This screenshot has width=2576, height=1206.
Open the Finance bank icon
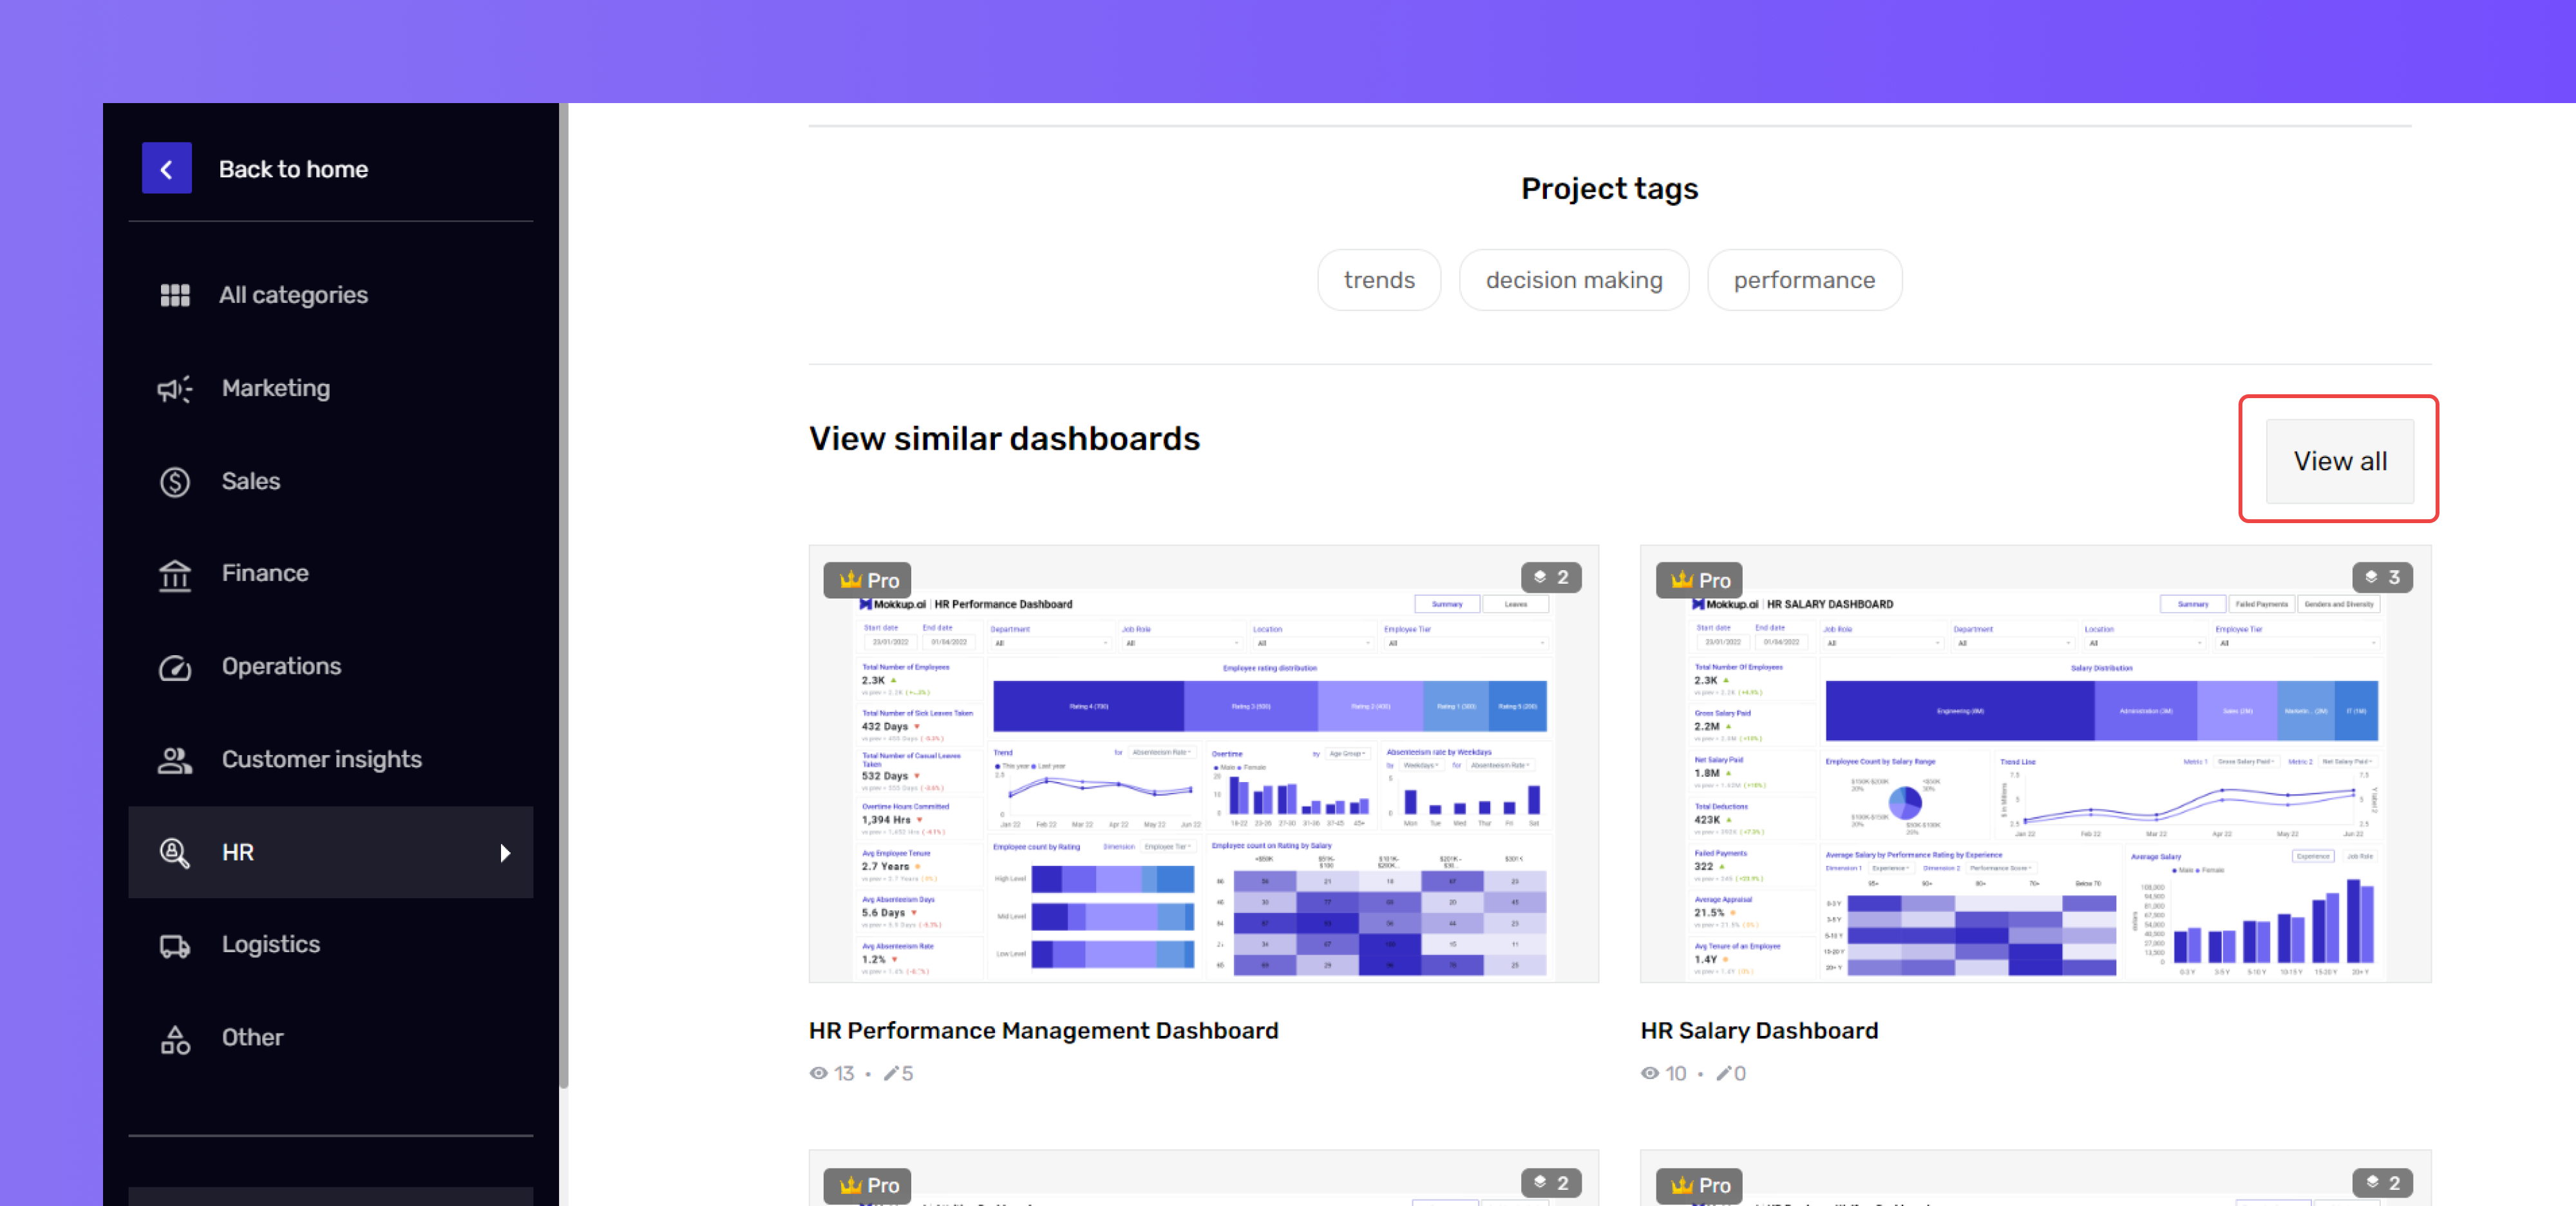click(x=175, y=574)
